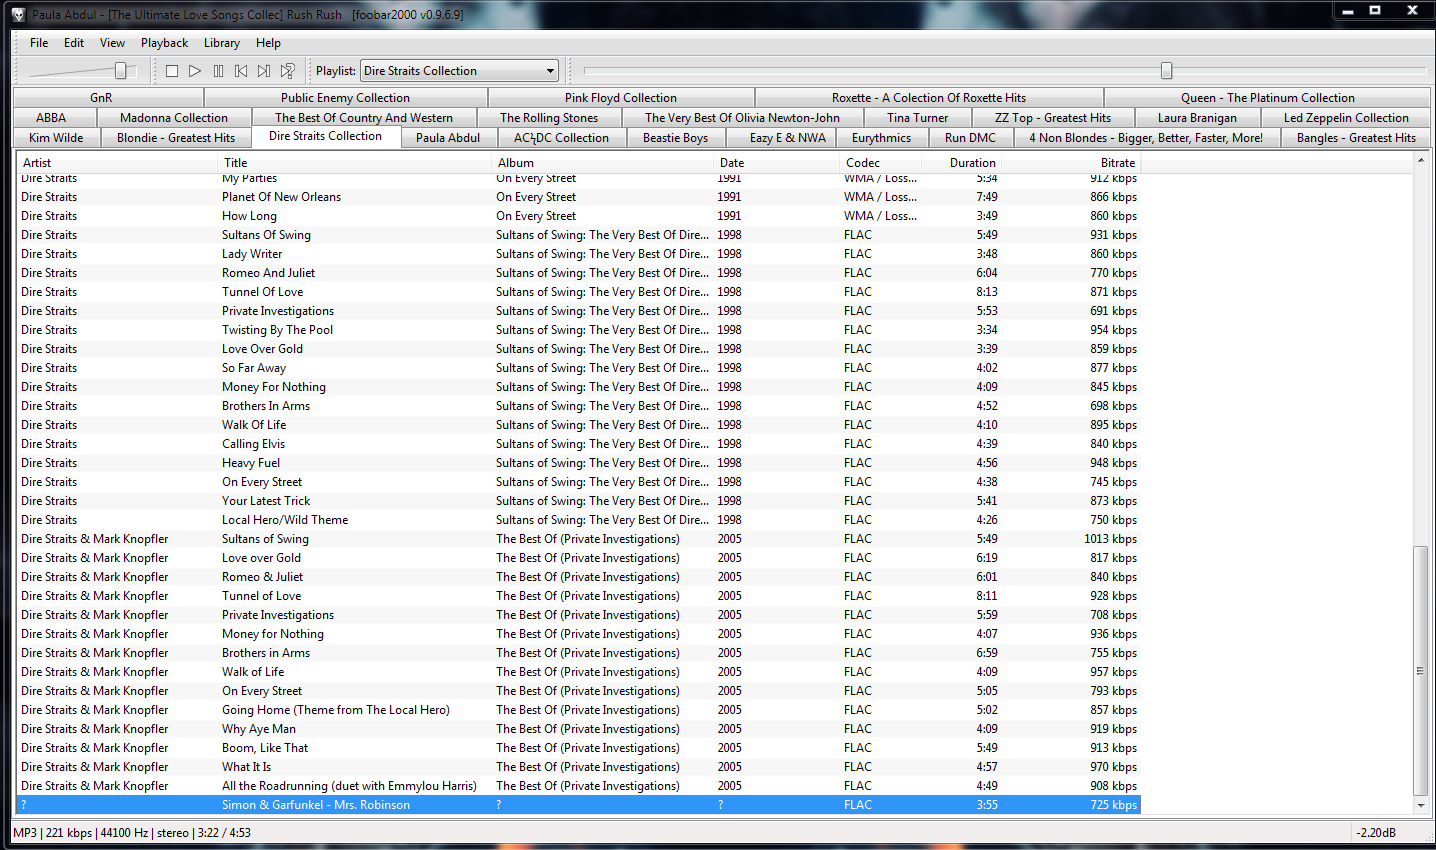Switch to Public Enemy Collection tab
Screen dimensions: 1436x850
point(345,98)
